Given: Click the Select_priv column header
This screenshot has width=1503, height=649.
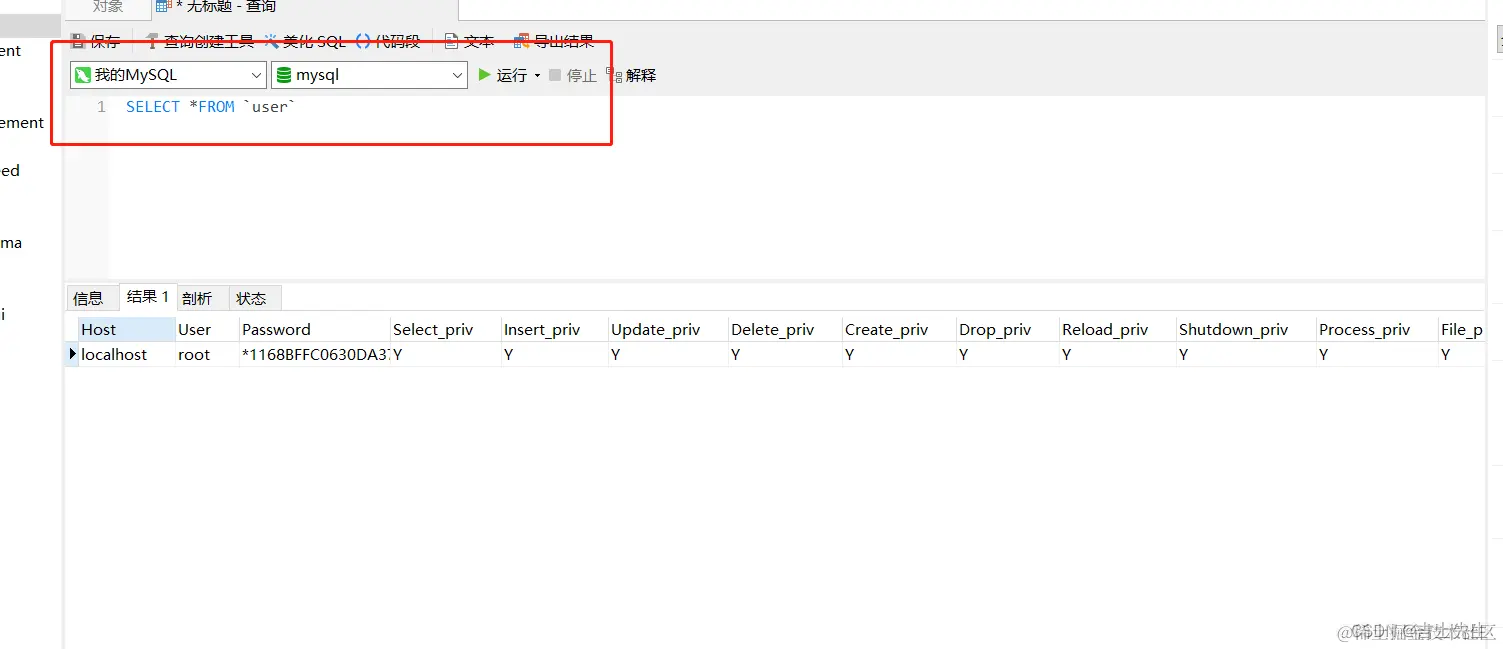Looking at the screenshot, I should point(445,329).
